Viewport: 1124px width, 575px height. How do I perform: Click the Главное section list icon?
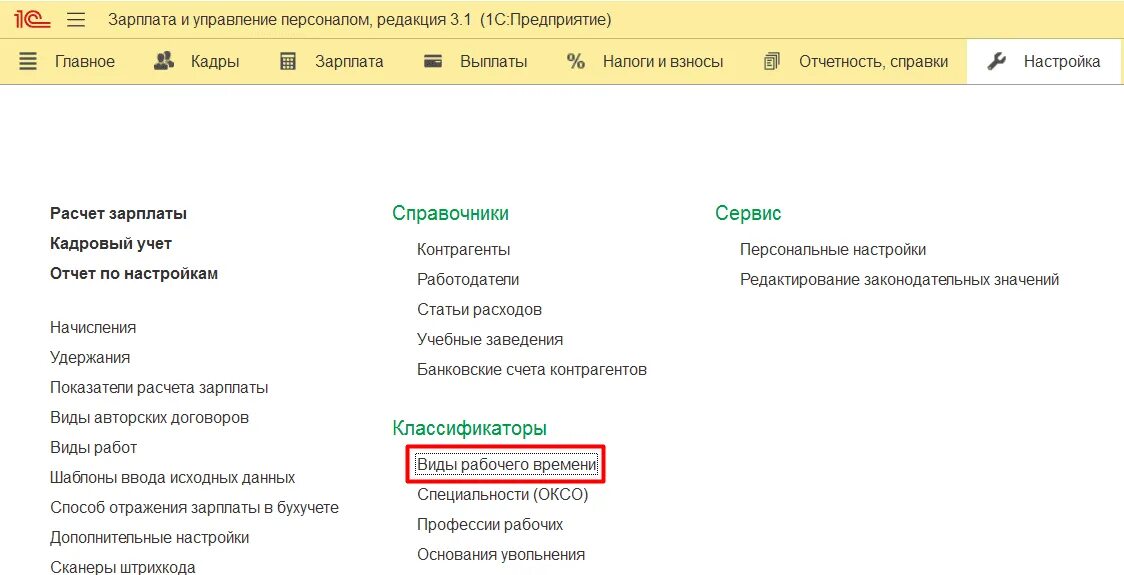click(28, 62)
